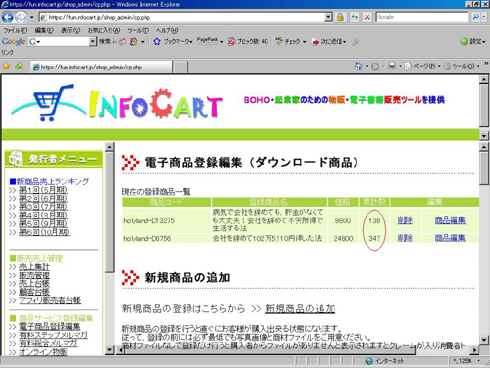Click the security padlock icon

click(x=340, y=17)
